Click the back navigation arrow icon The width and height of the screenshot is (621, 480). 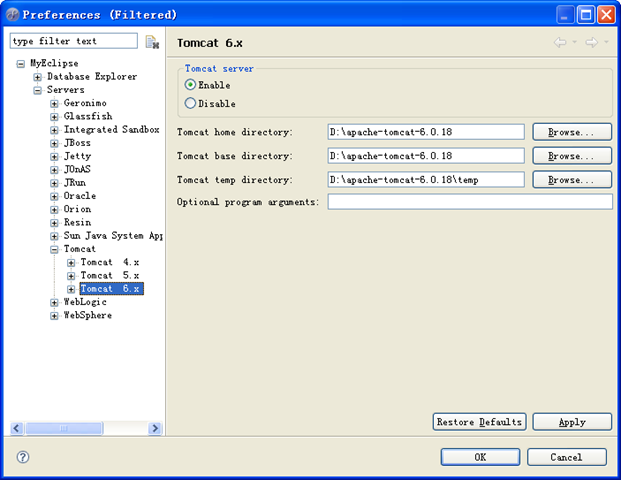point(560,42)
